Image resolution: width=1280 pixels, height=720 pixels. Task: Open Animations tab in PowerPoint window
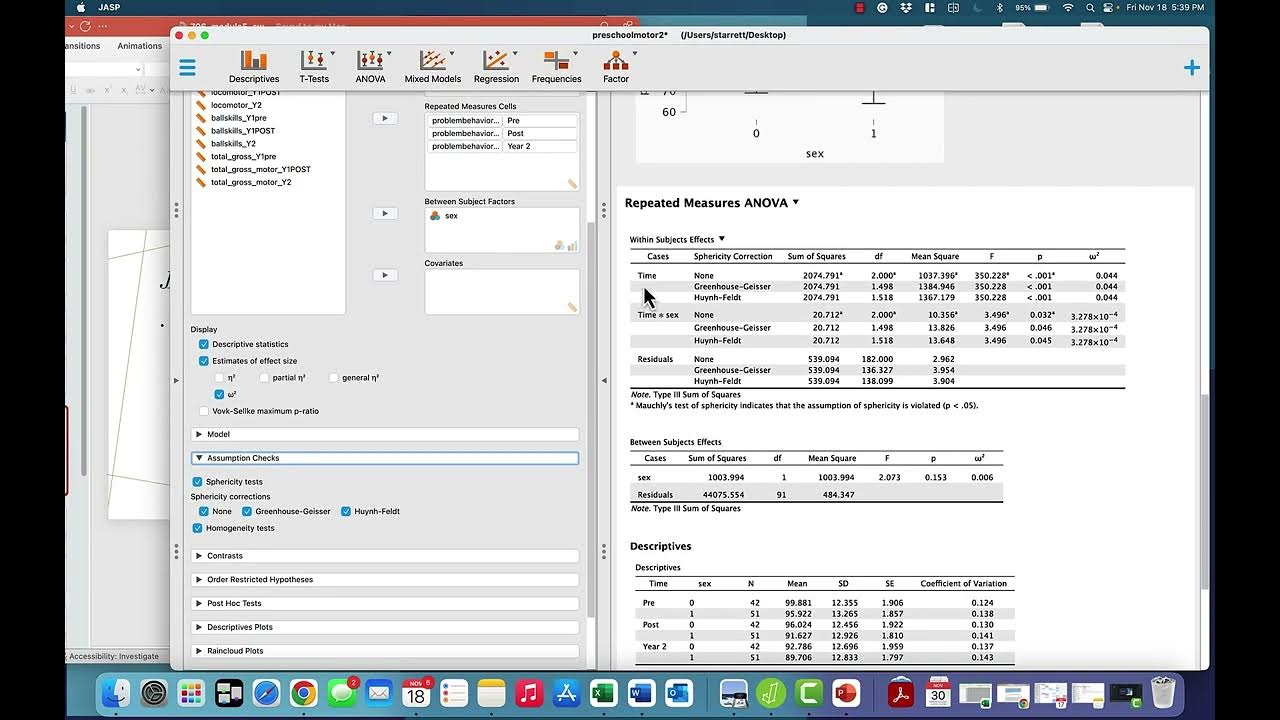[x=139, y=46]
